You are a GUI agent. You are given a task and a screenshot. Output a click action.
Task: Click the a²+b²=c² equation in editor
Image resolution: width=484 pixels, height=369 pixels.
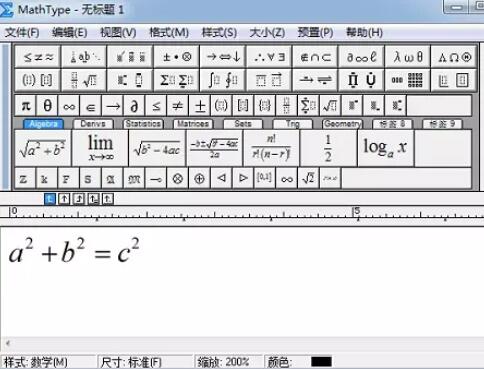(74, 251)
